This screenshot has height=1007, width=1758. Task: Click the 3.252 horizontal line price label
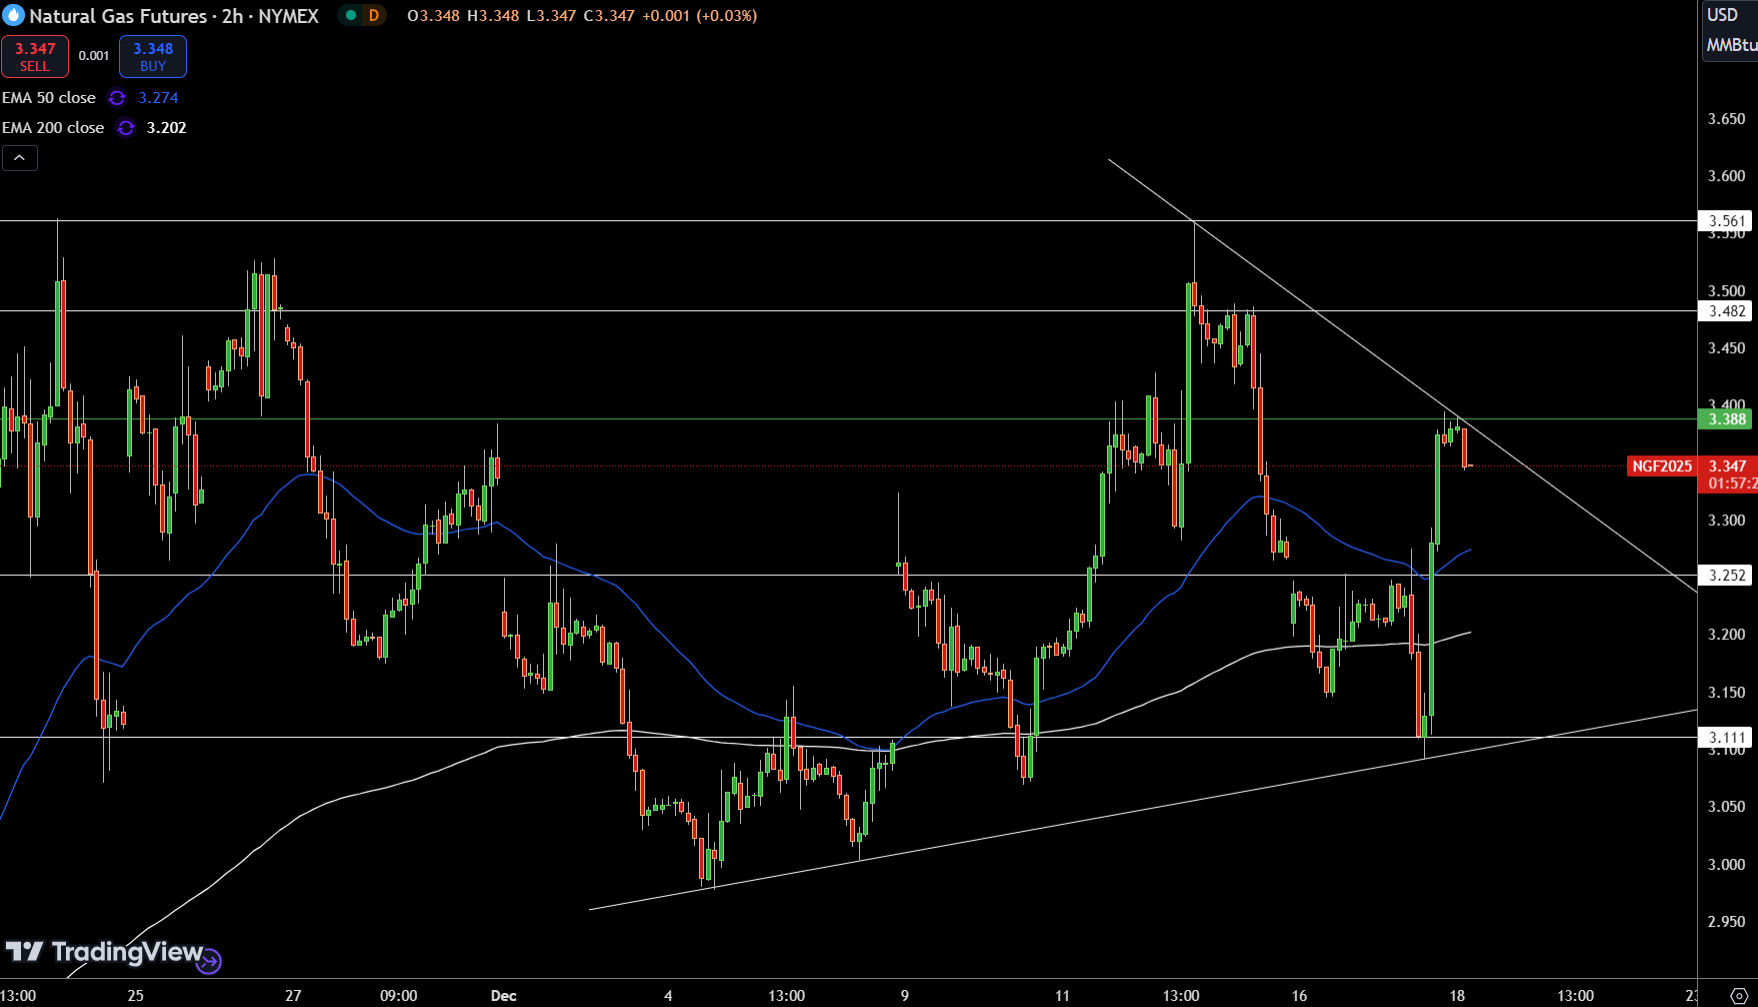(x=1726, y=575)
